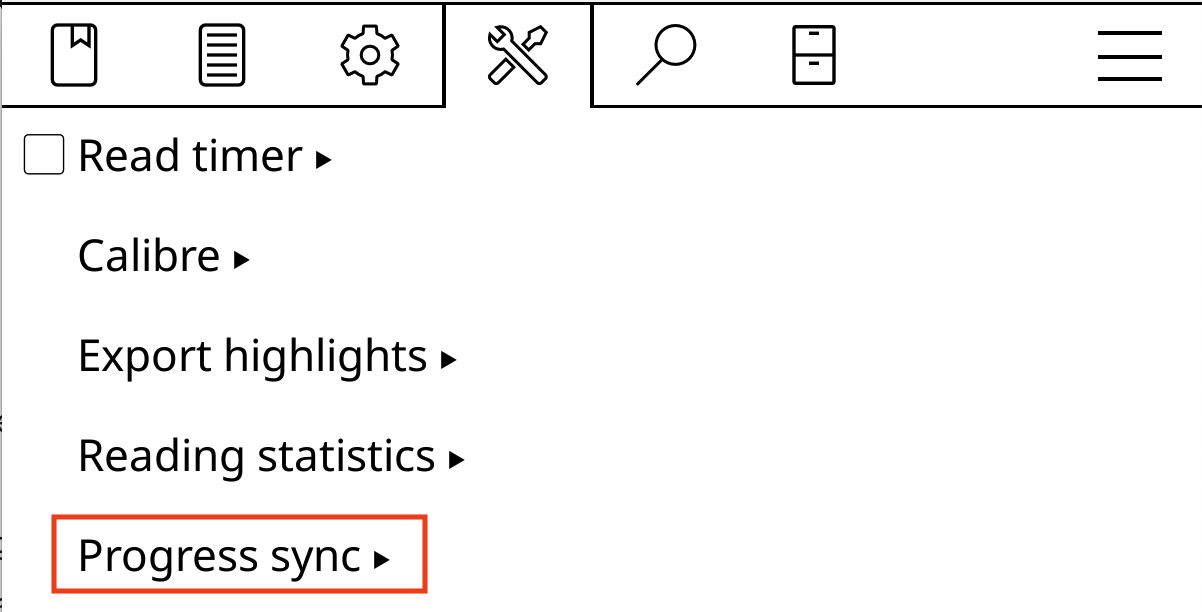Screen dimensions: 1202x612
Task: Tap the hamburger menu icon on the right
Action: click(1128, 55)
